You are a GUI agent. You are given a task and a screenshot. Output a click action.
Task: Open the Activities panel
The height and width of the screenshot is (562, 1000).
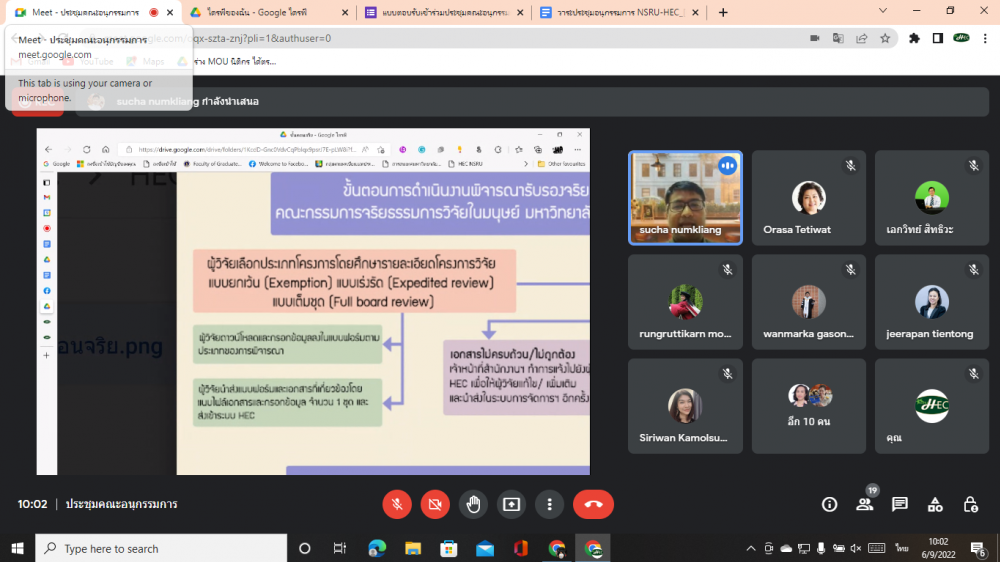[x=935, y=504]
